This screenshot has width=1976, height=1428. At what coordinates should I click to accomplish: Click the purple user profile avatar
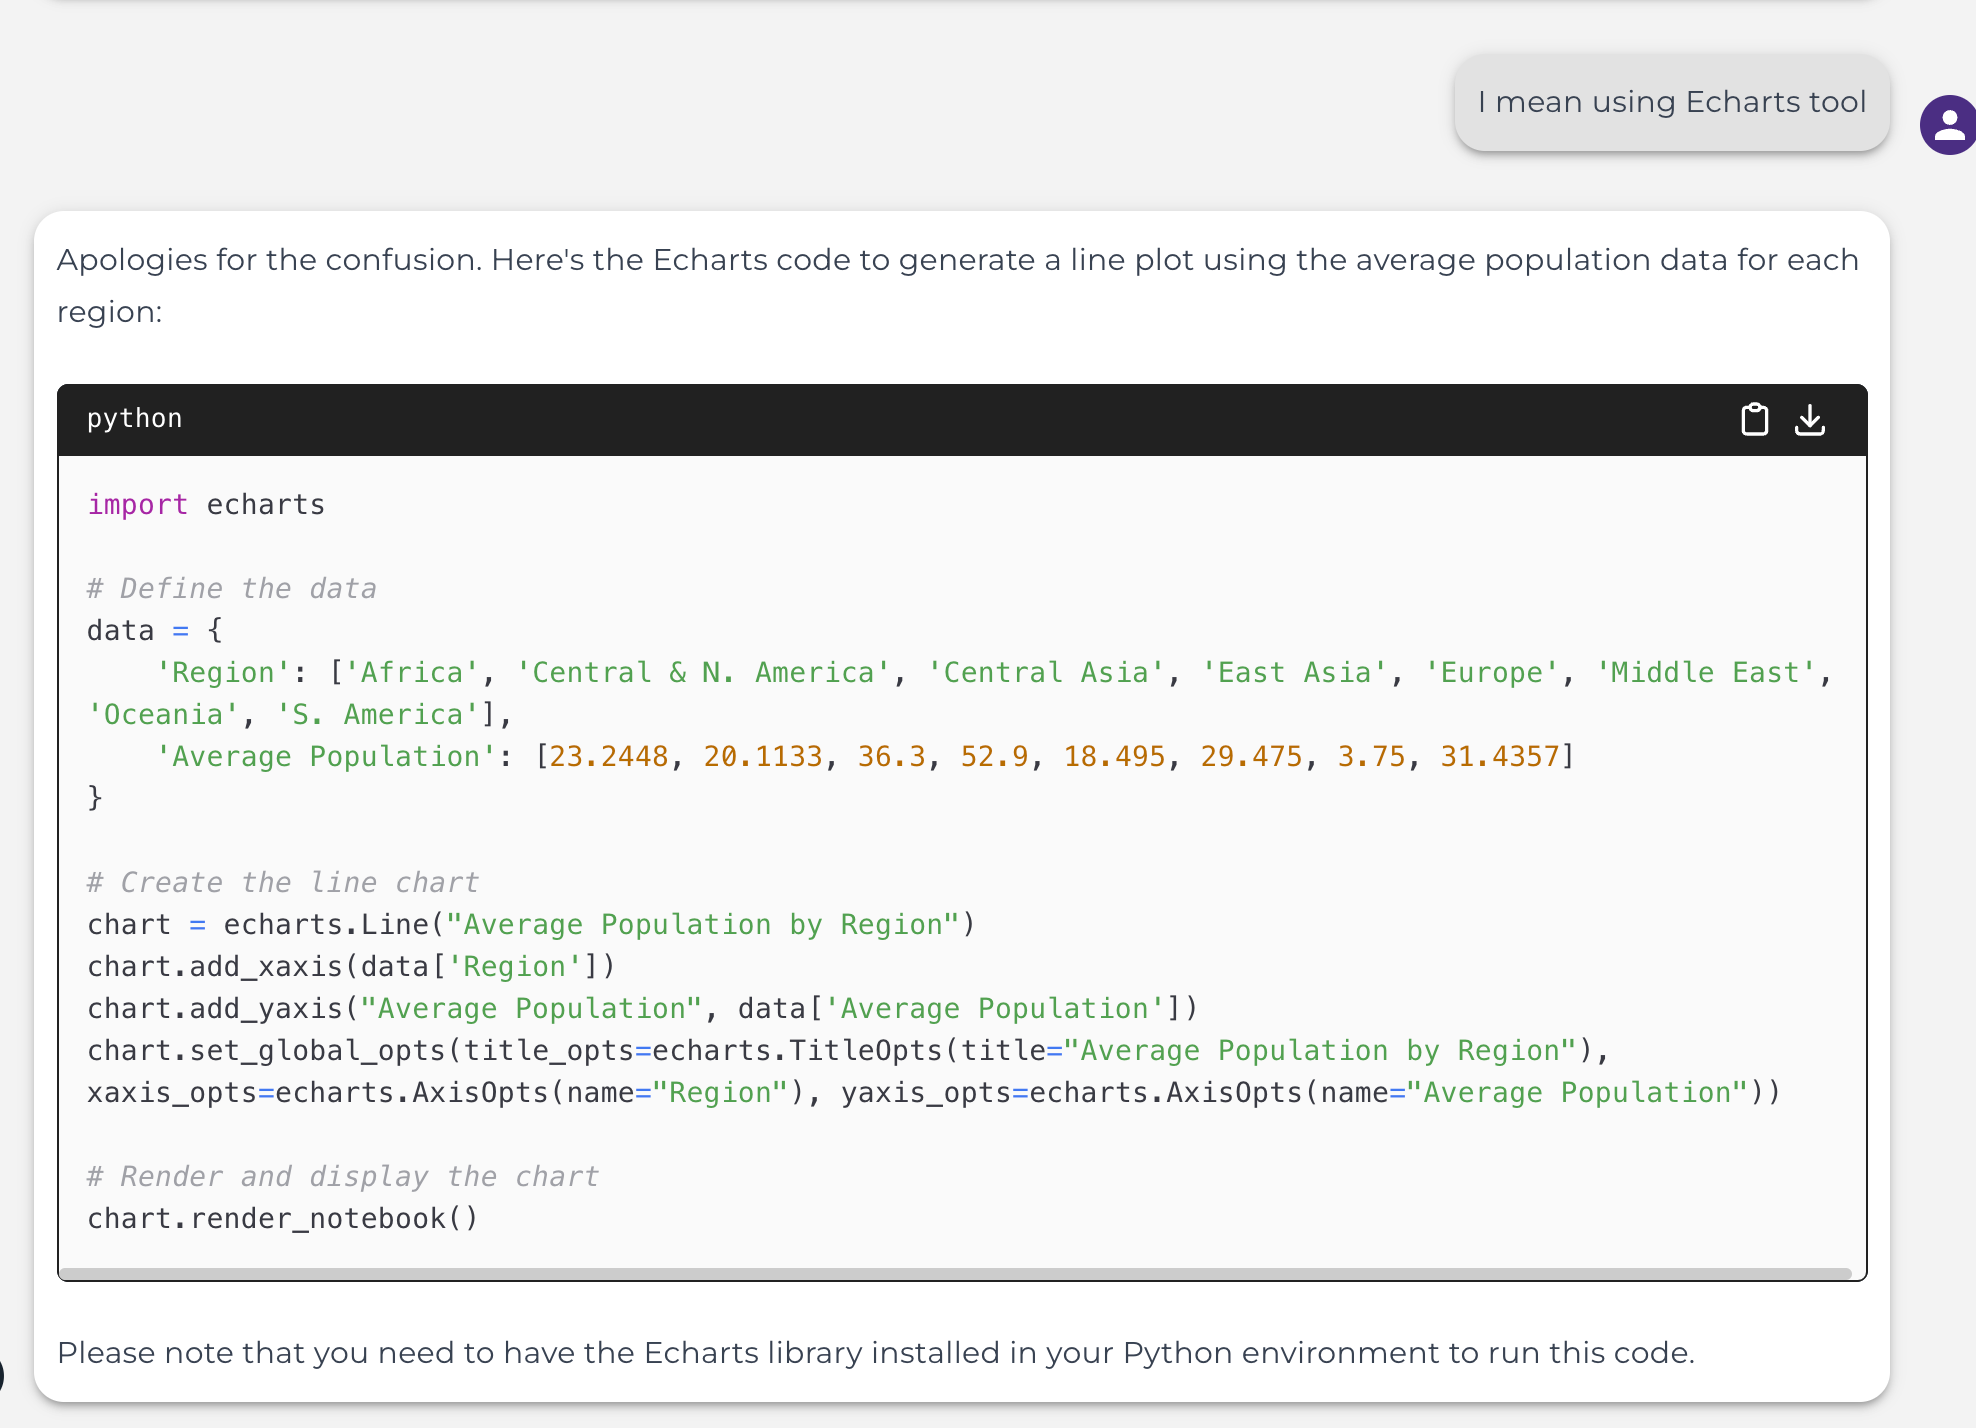pyautogui.click(x=1947, y=124)
